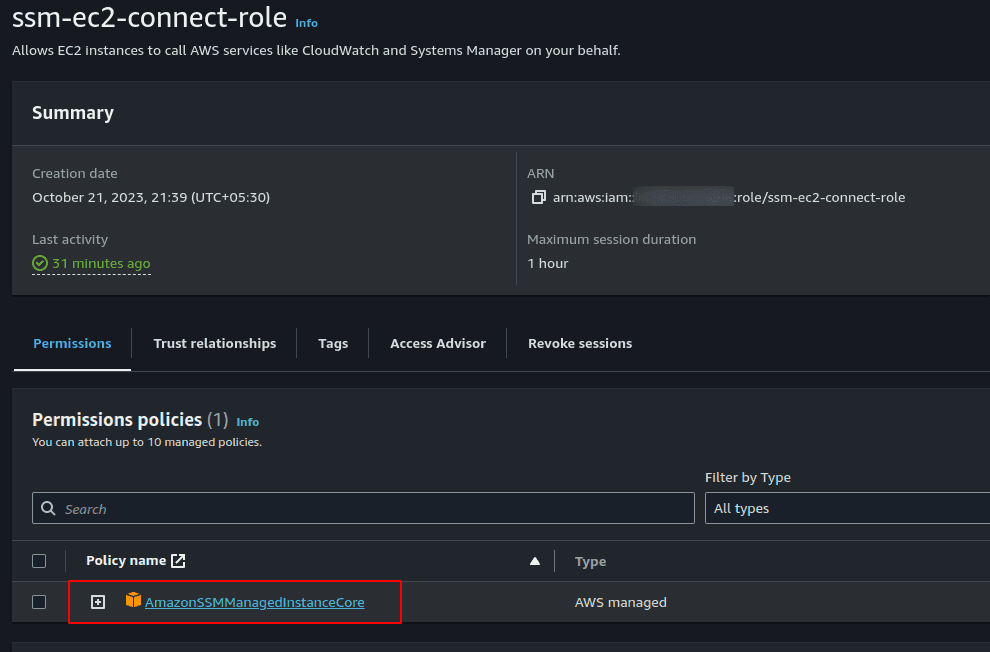Open Info beside the ssm-ec2-connect-role title
The width and height of the screenshot is (990, 652).
click(306, 23)
